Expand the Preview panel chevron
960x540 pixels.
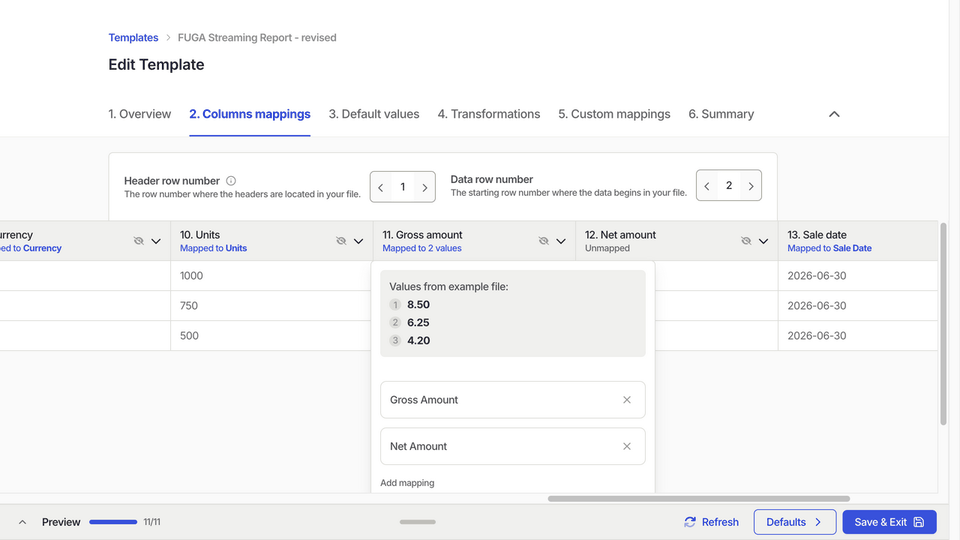point(23,522)
